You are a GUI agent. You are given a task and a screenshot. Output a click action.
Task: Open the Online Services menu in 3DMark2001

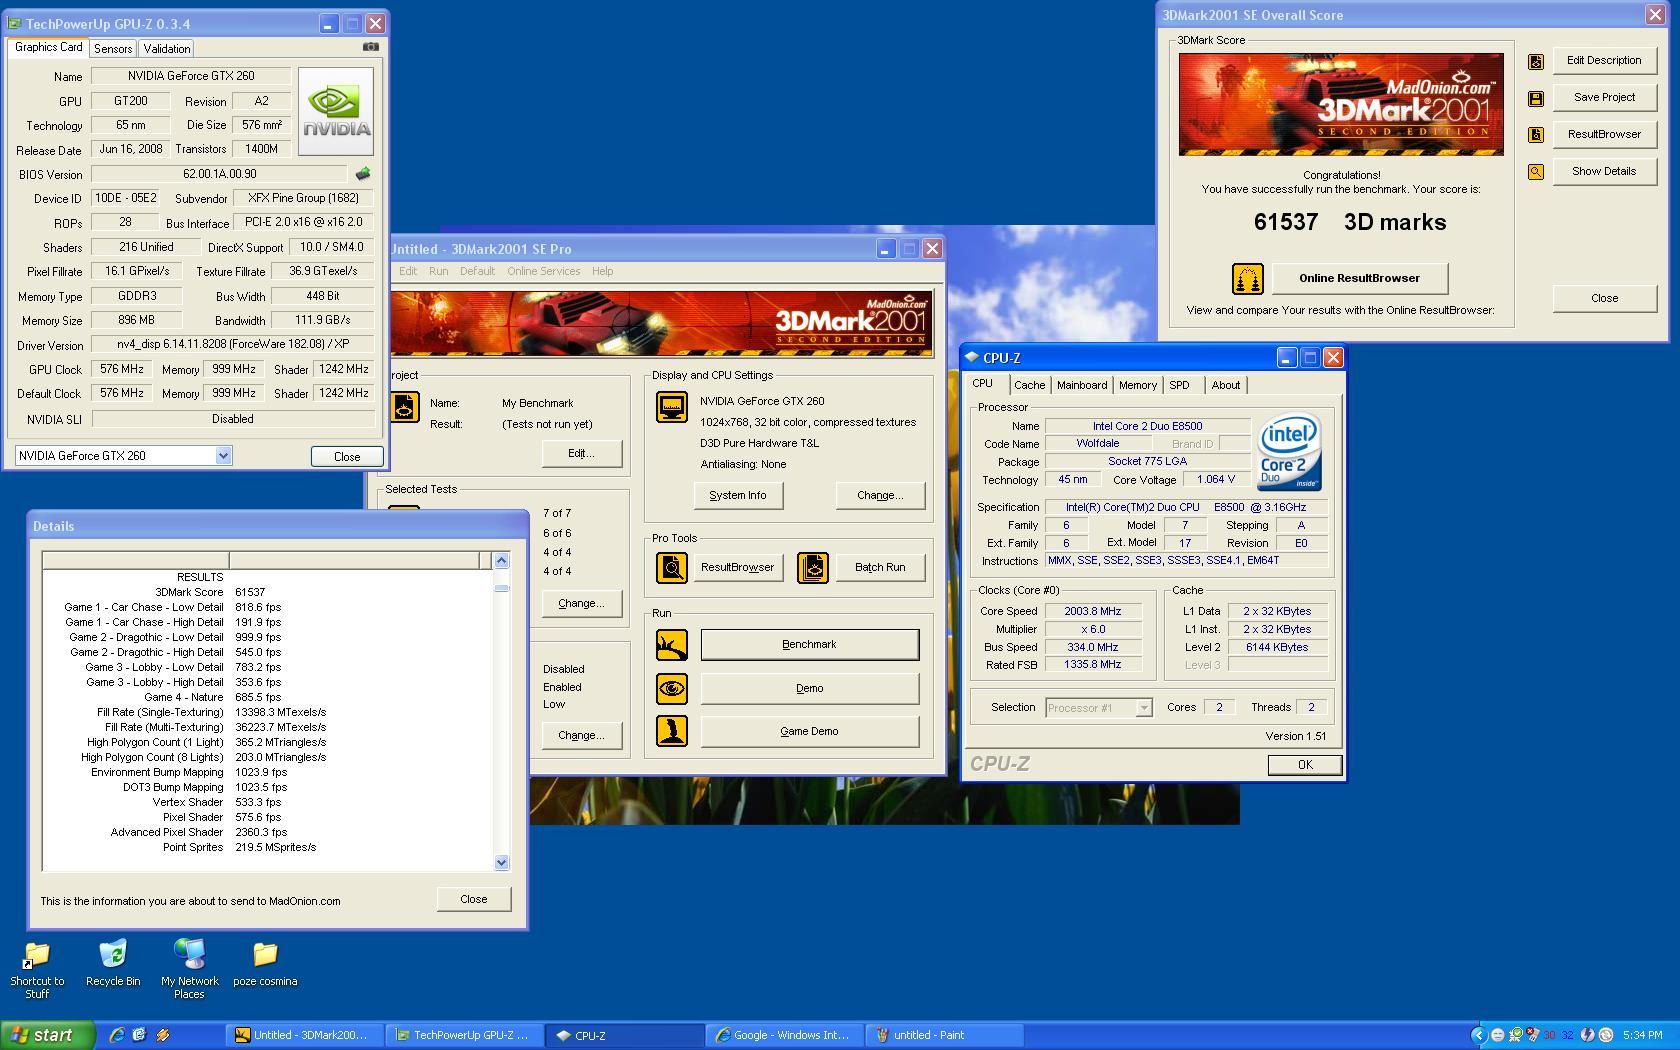coord(543,271)
